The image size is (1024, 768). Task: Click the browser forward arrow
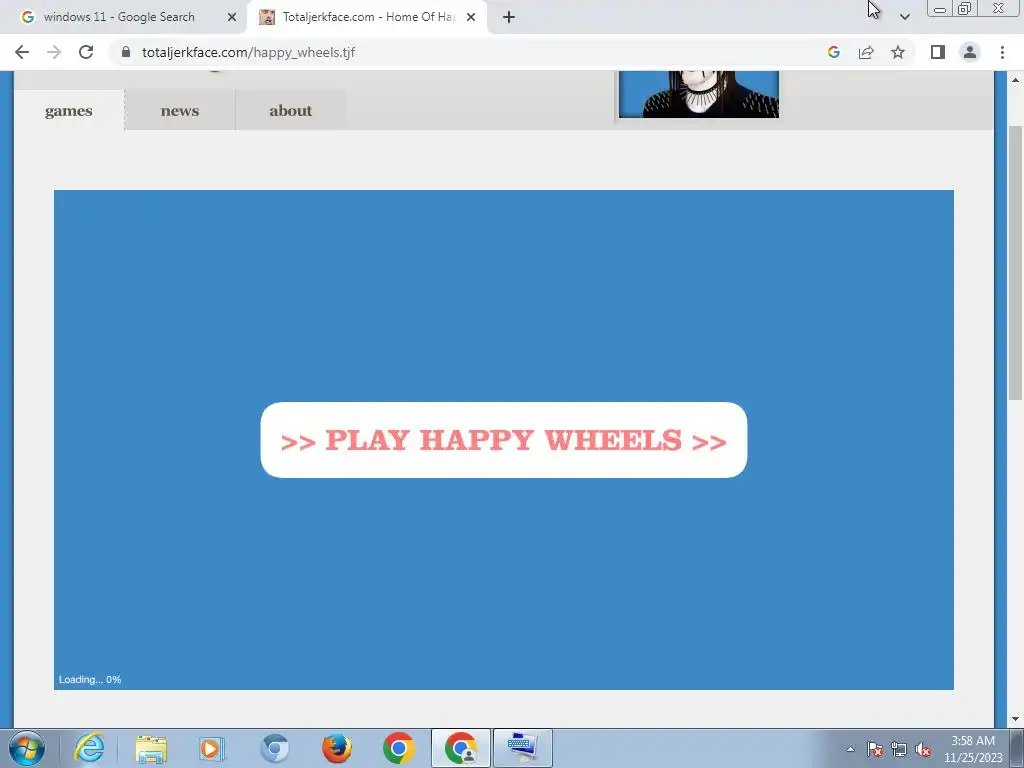[54, 52]
